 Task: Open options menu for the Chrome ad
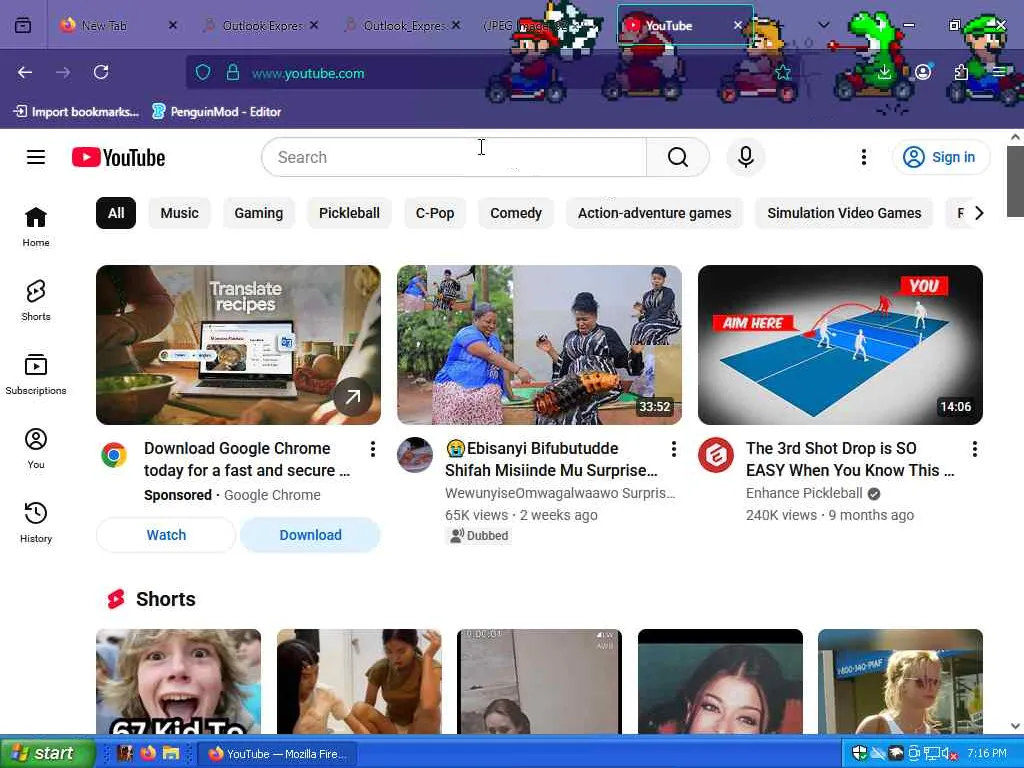point(372,449)
